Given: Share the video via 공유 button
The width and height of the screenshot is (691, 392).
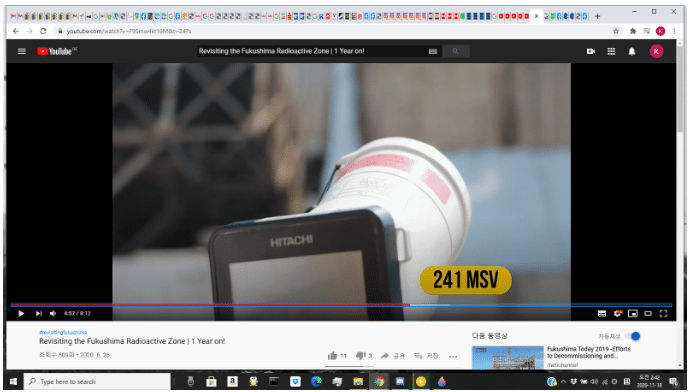Looking at the screenshot, I should click(393, 355).
